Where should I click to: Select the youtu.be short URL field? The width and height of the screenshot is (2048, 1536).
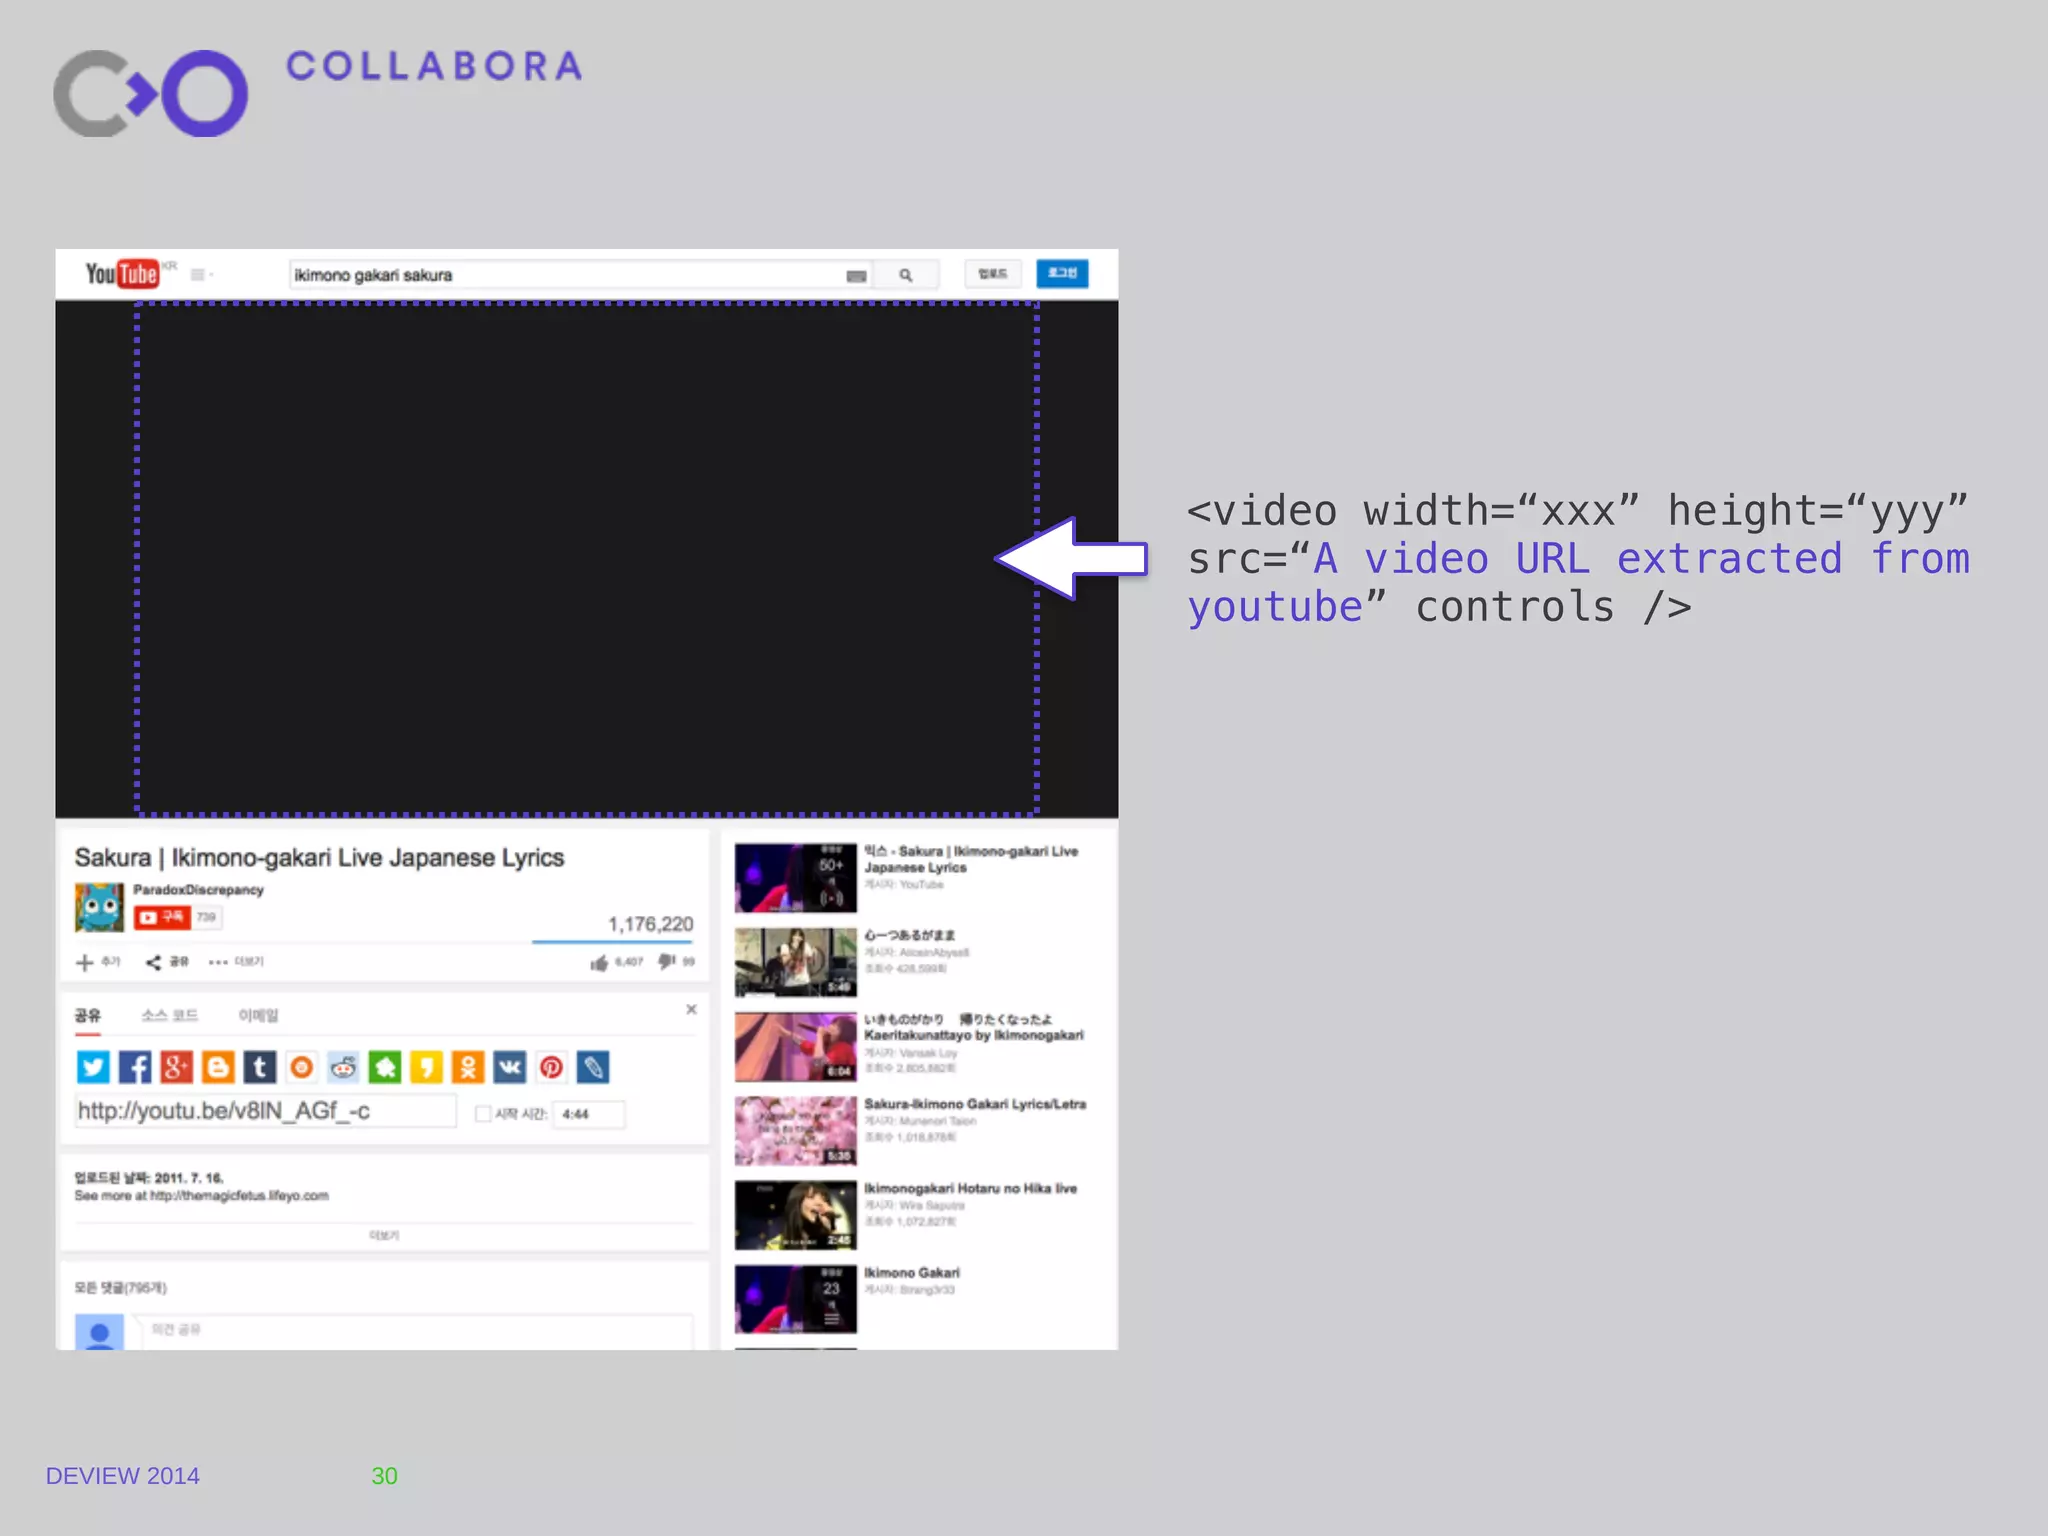265,1111
